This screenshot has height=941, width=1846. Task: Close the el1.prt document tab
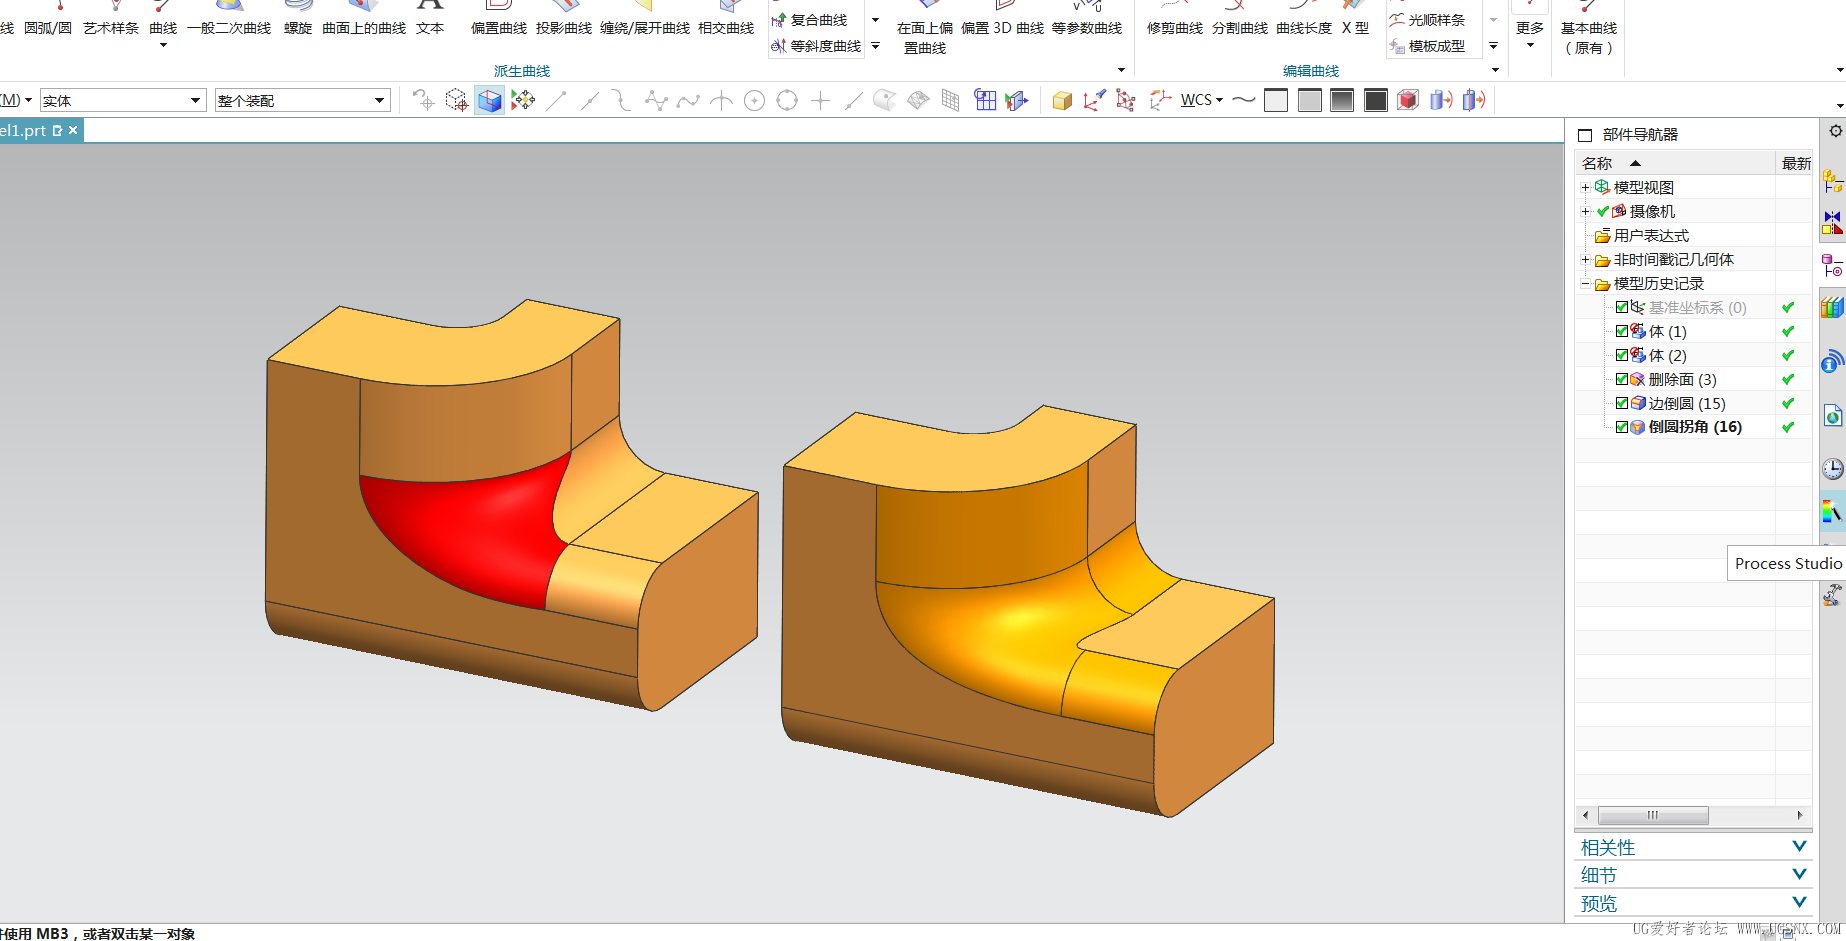coord(73,130)
